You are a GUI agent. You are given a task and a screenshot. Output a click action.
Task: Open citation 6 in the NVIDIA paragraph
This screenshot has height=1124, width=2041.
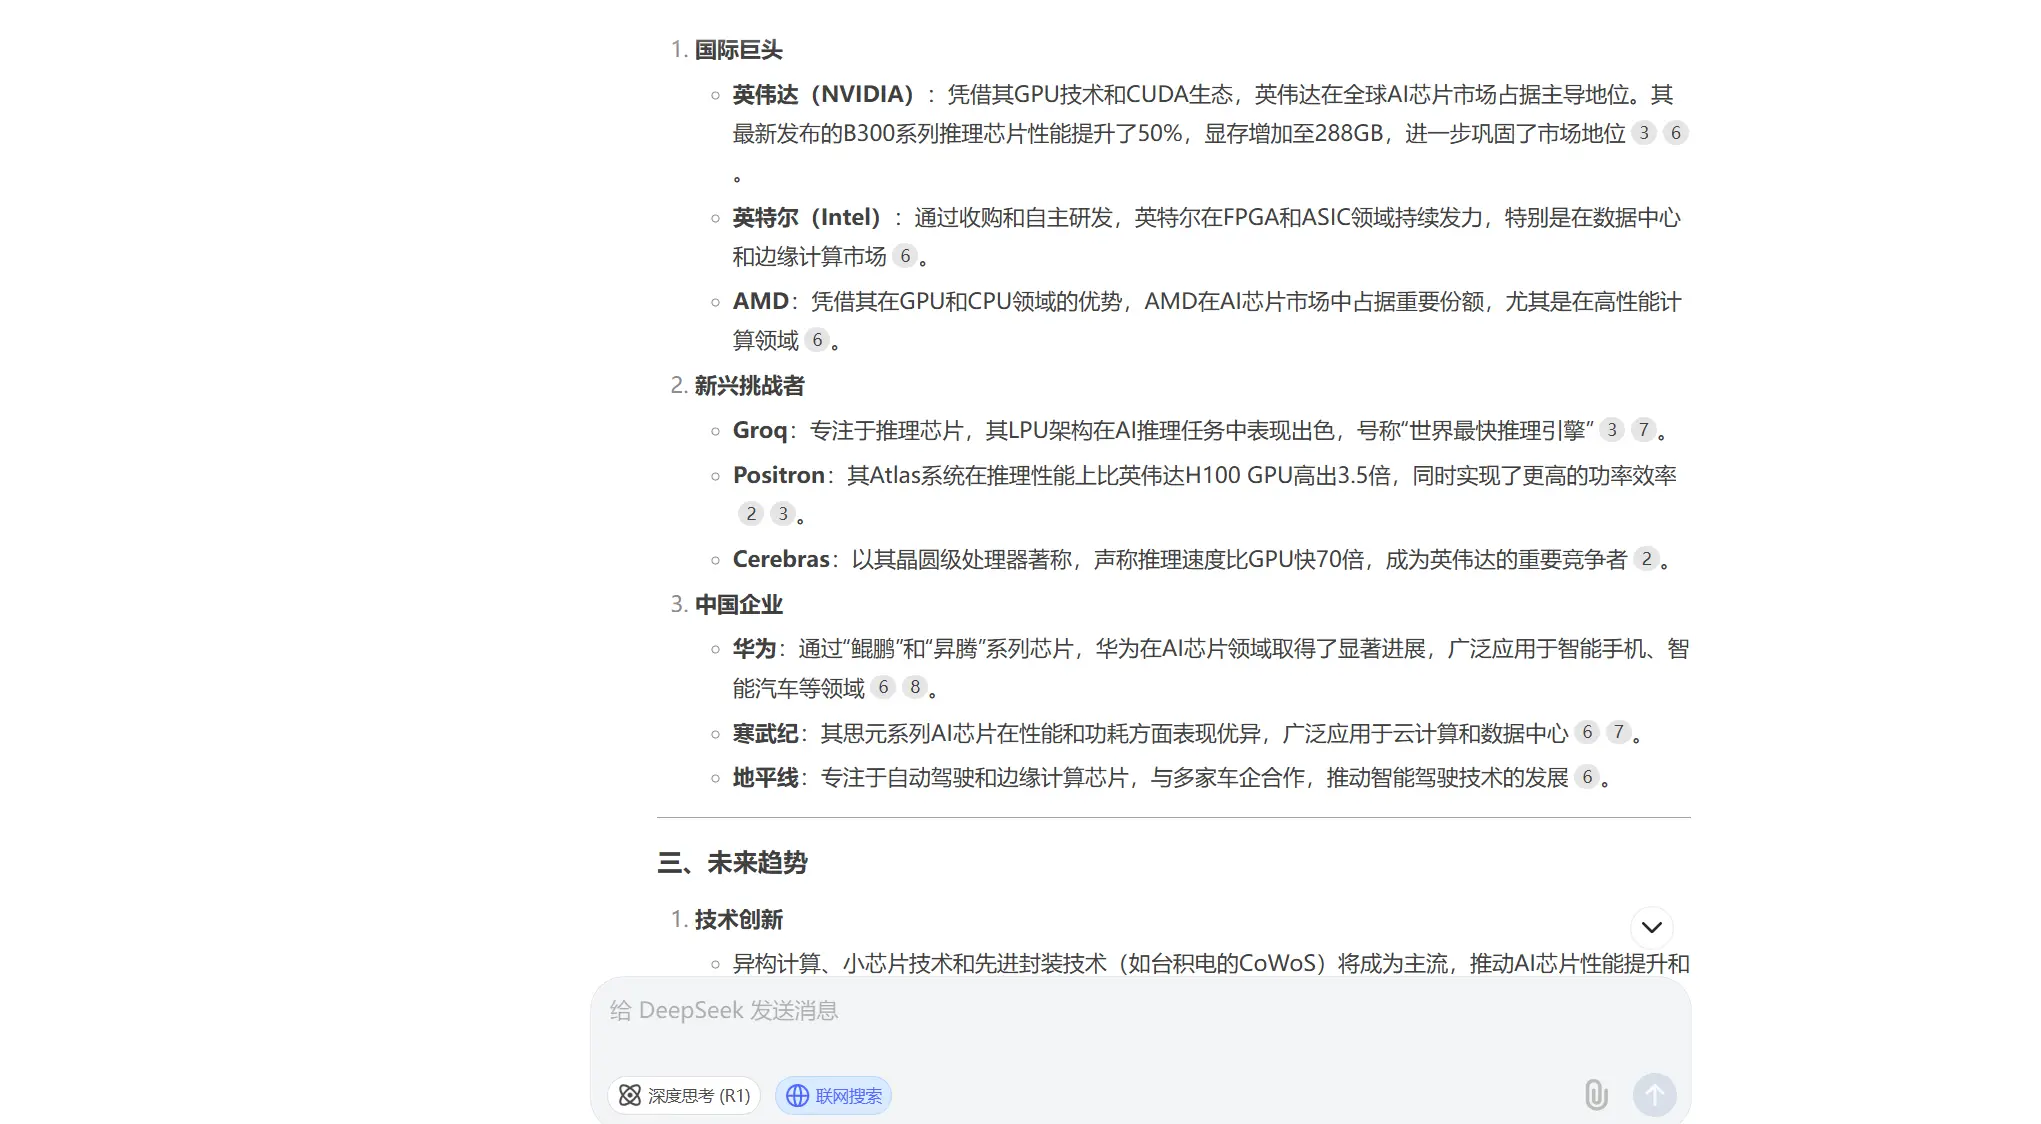[x=1676, y=133]
